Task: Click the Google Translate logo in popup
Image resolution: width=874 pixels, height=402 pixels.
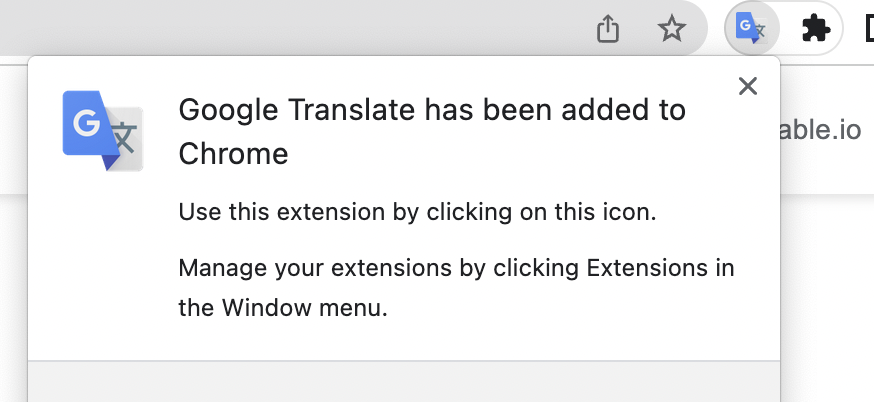Action: click(102, 130)
